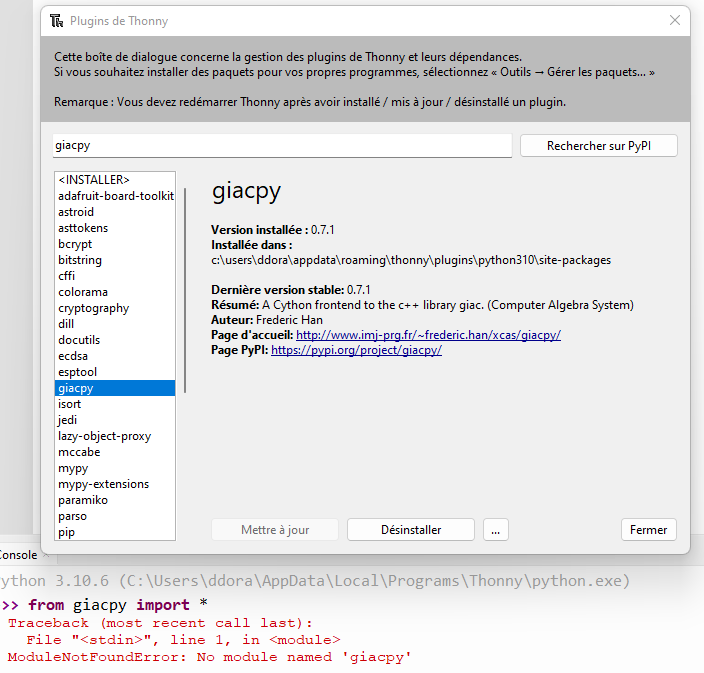Select mypy in the package list

click(x=114, y=468)
